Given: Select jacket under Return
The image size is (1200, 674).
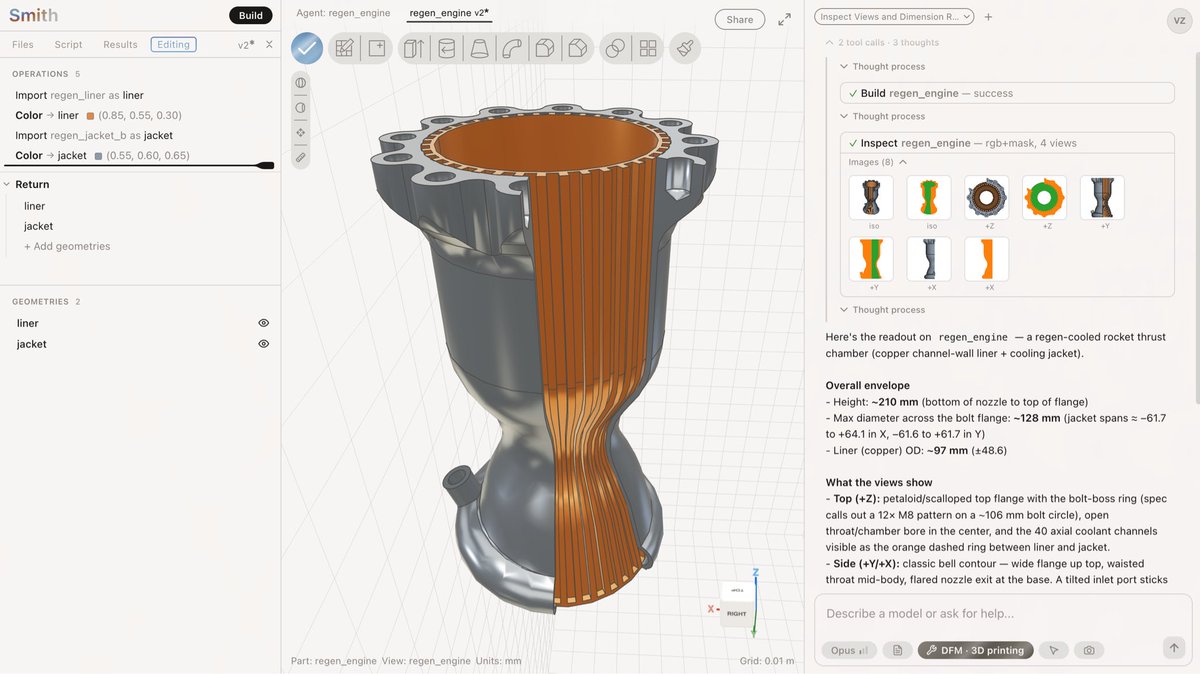Looking at the screenshot, I should coord(38,226).
